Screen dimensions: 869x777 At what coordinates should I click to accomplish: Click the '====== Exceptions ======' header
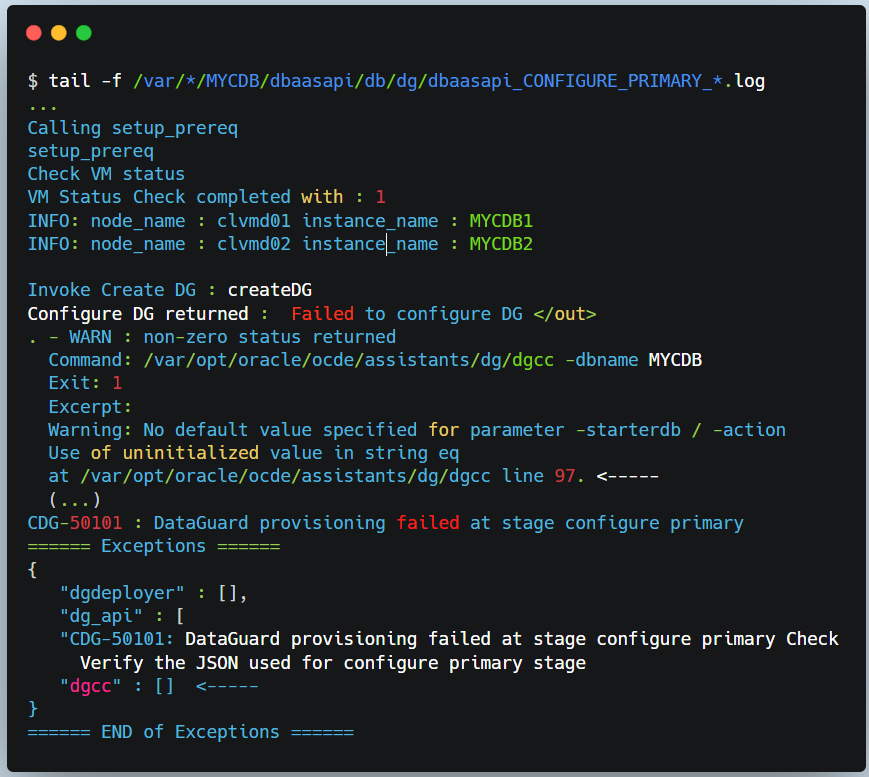click(x=153, y=546)
